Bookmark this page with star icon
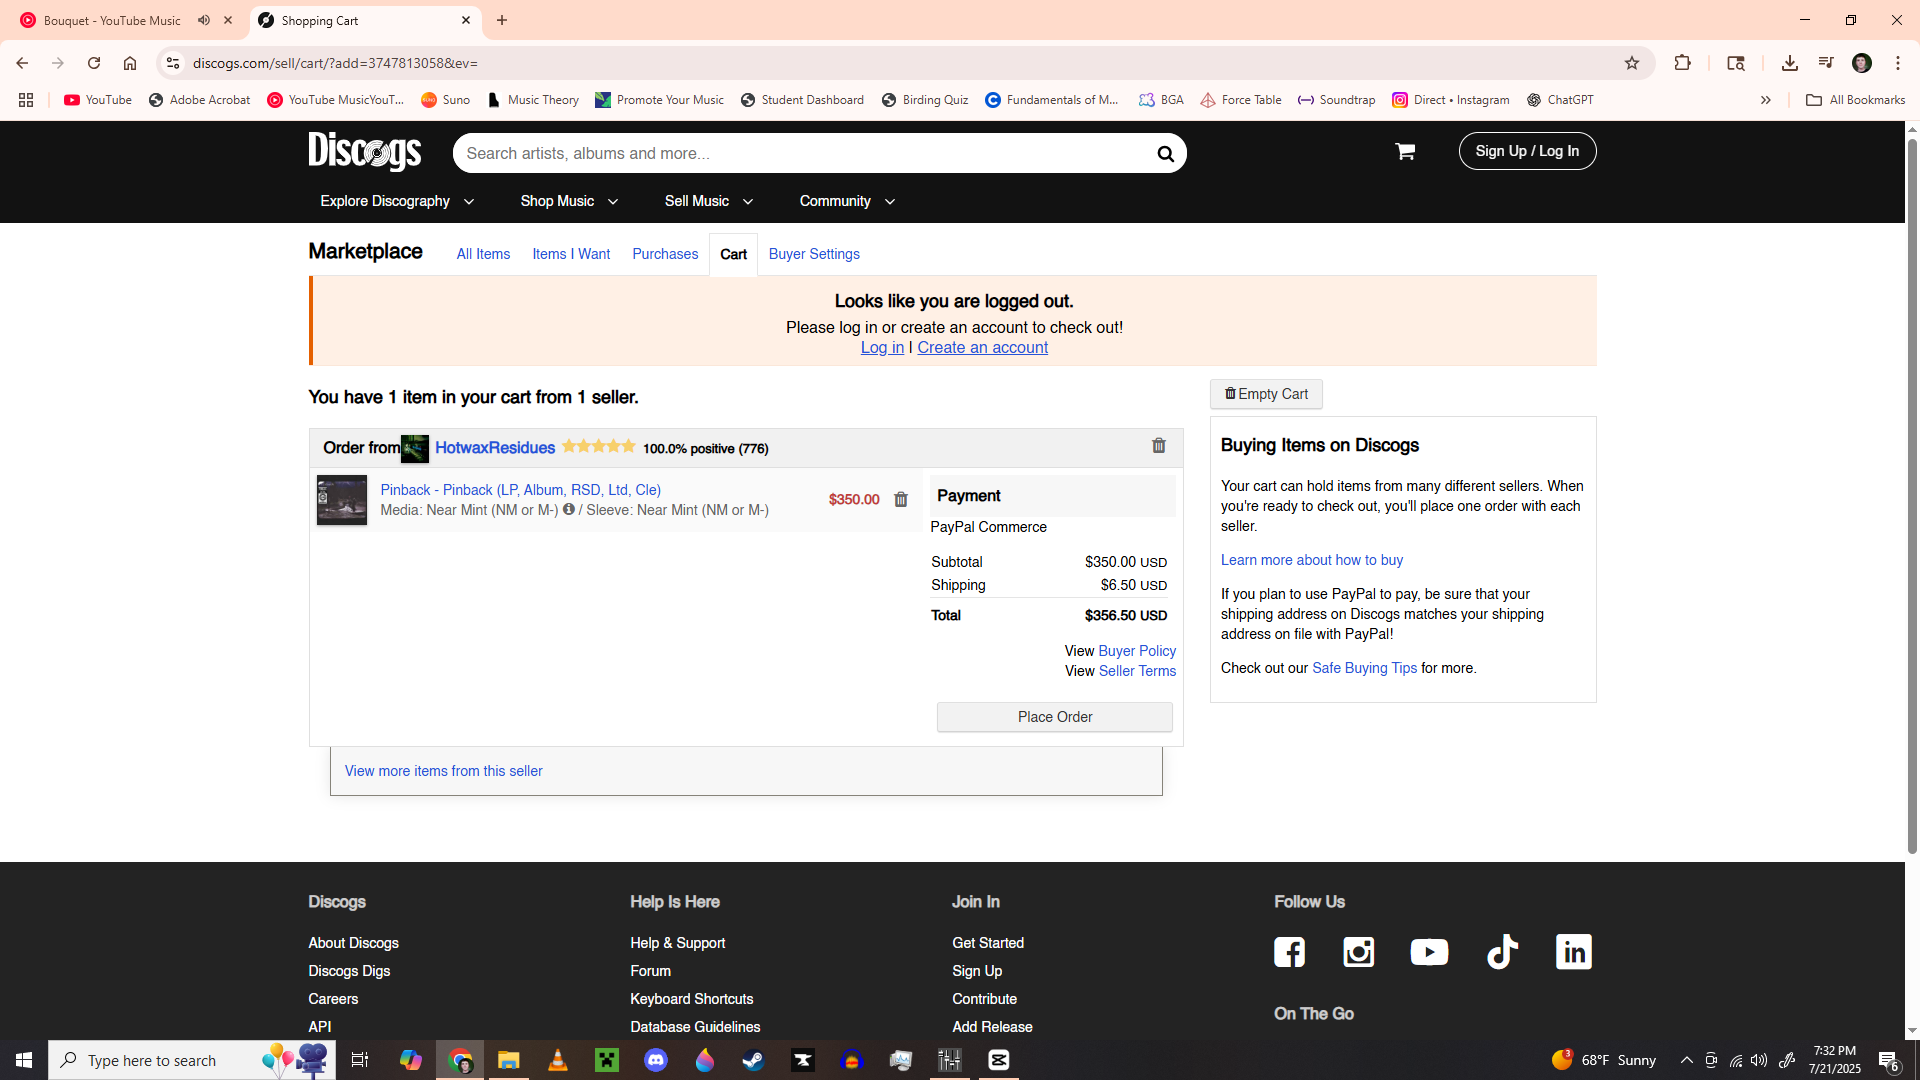Image resolution: width=1920 pixels, height=1080 pixels. pyautogui.click(x=1632, y=63)
